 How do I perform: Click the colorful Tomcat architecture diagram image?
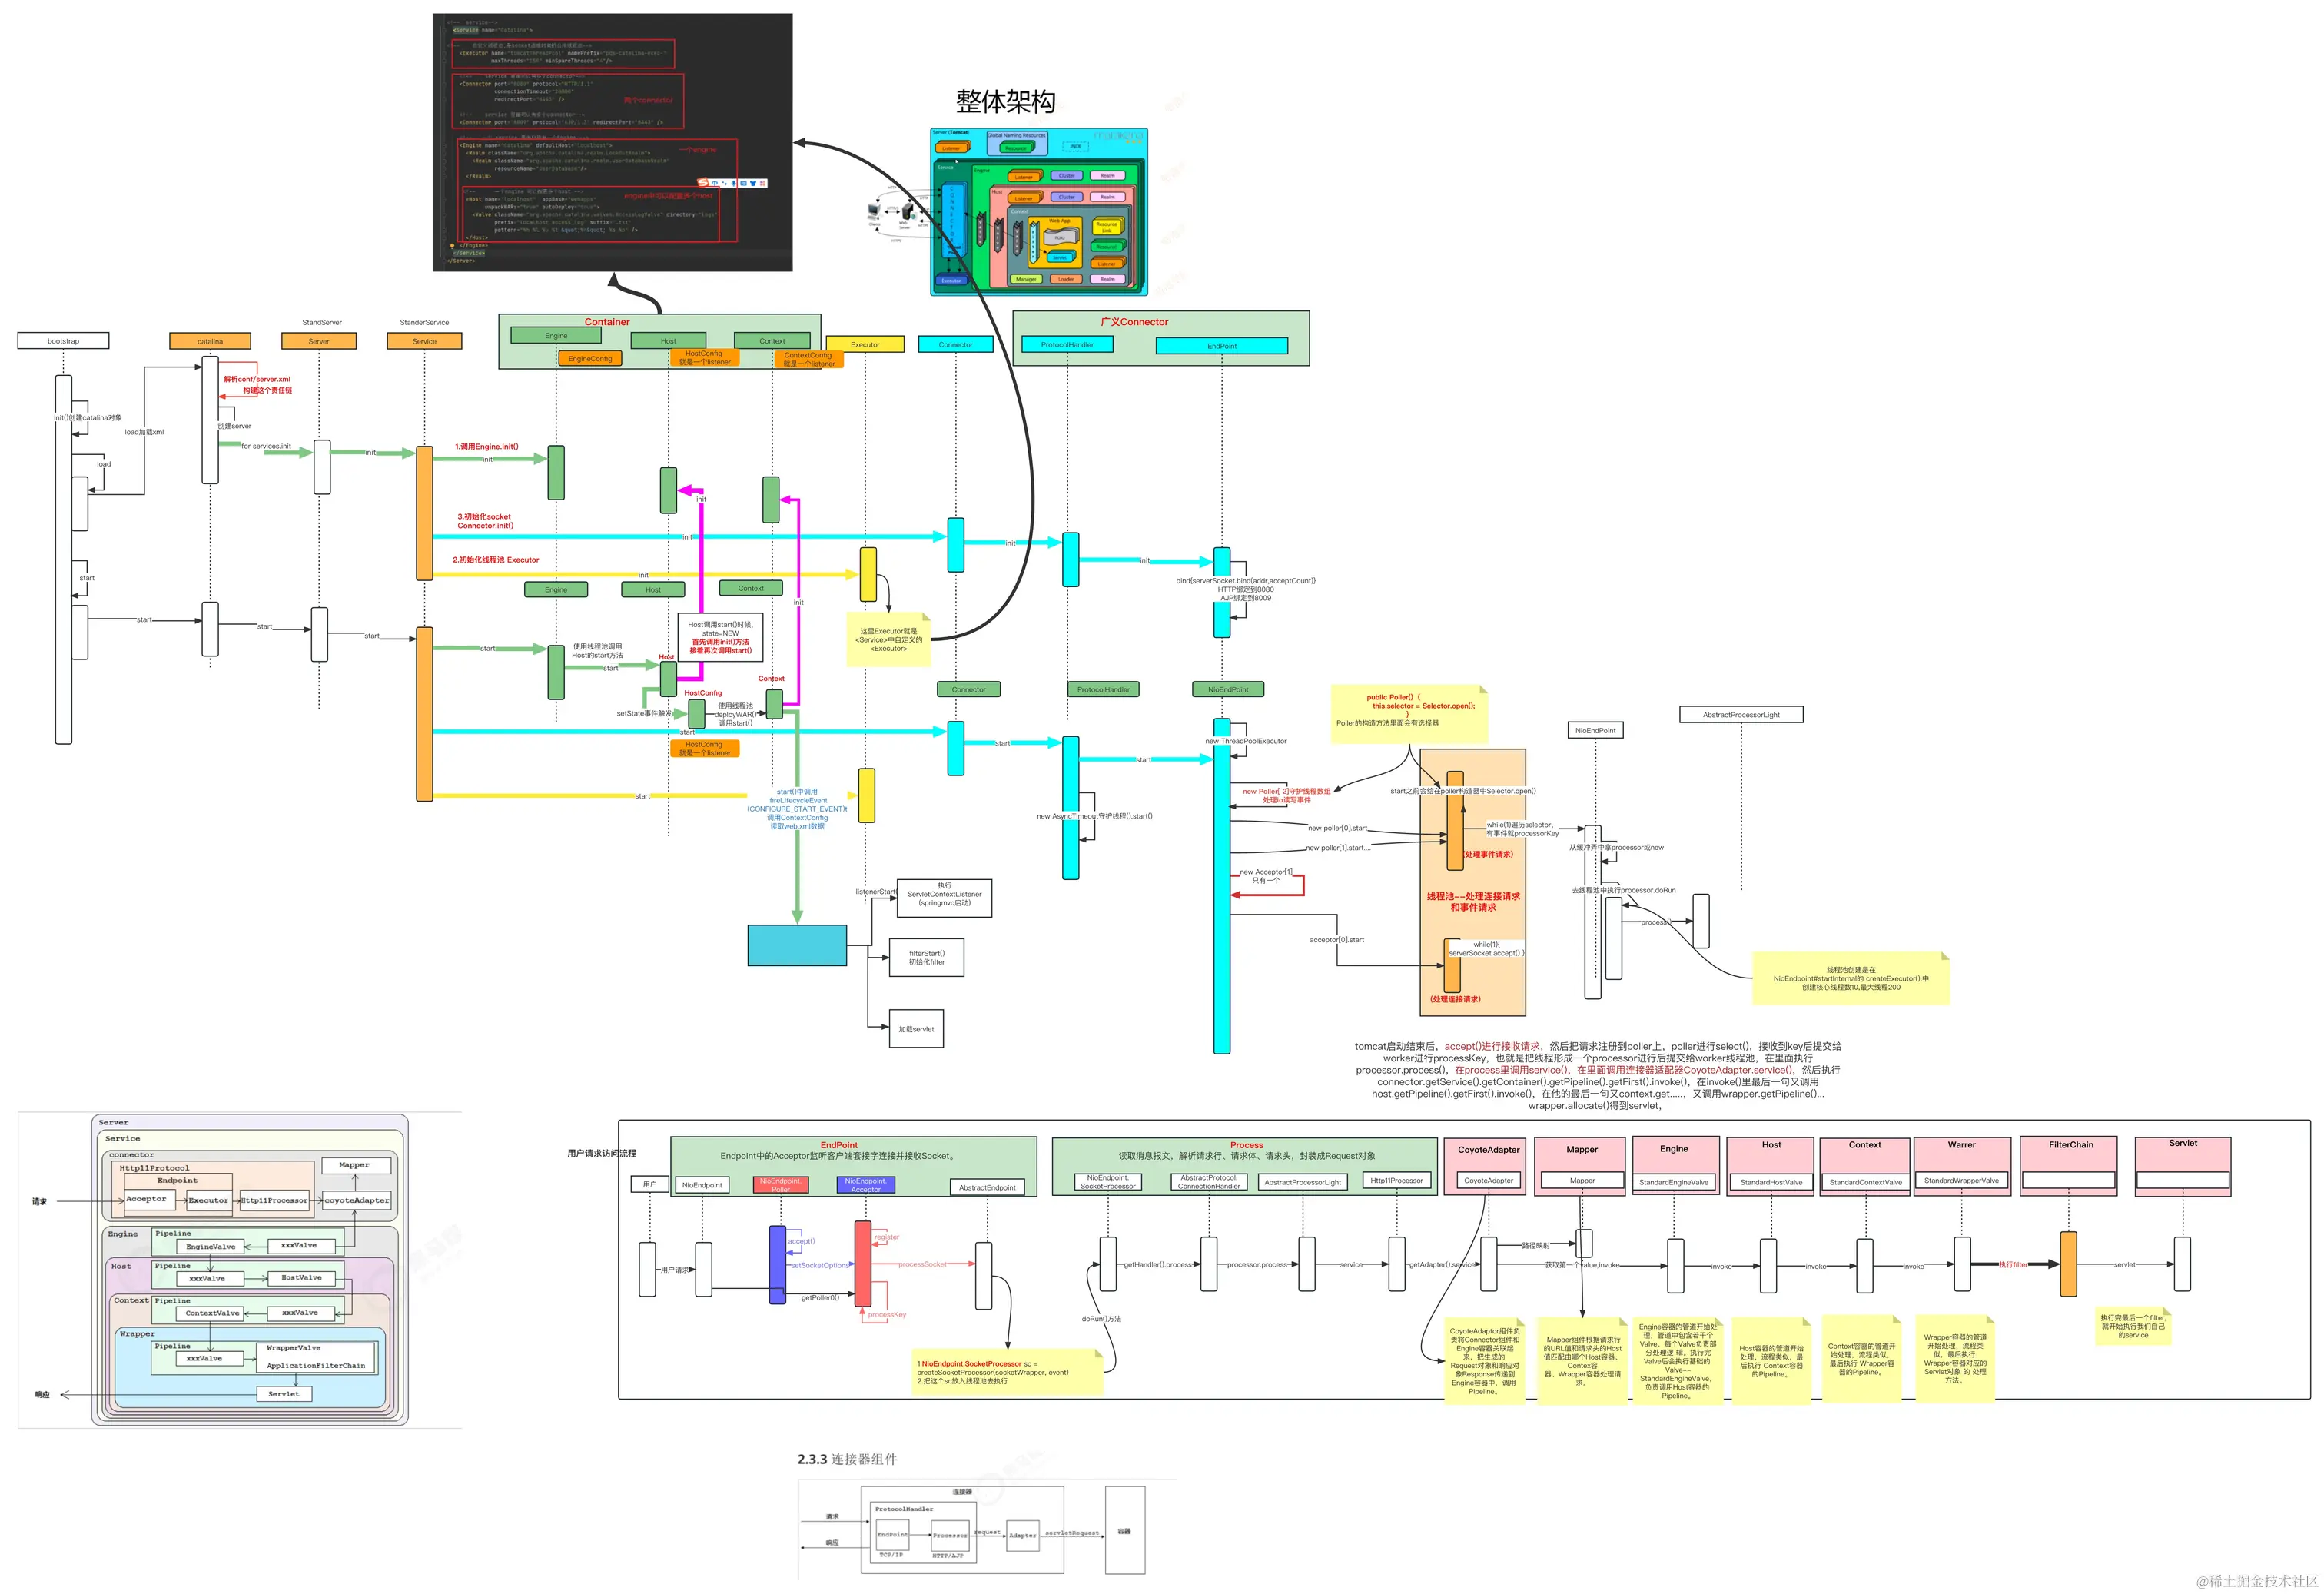pos(1038,211)
